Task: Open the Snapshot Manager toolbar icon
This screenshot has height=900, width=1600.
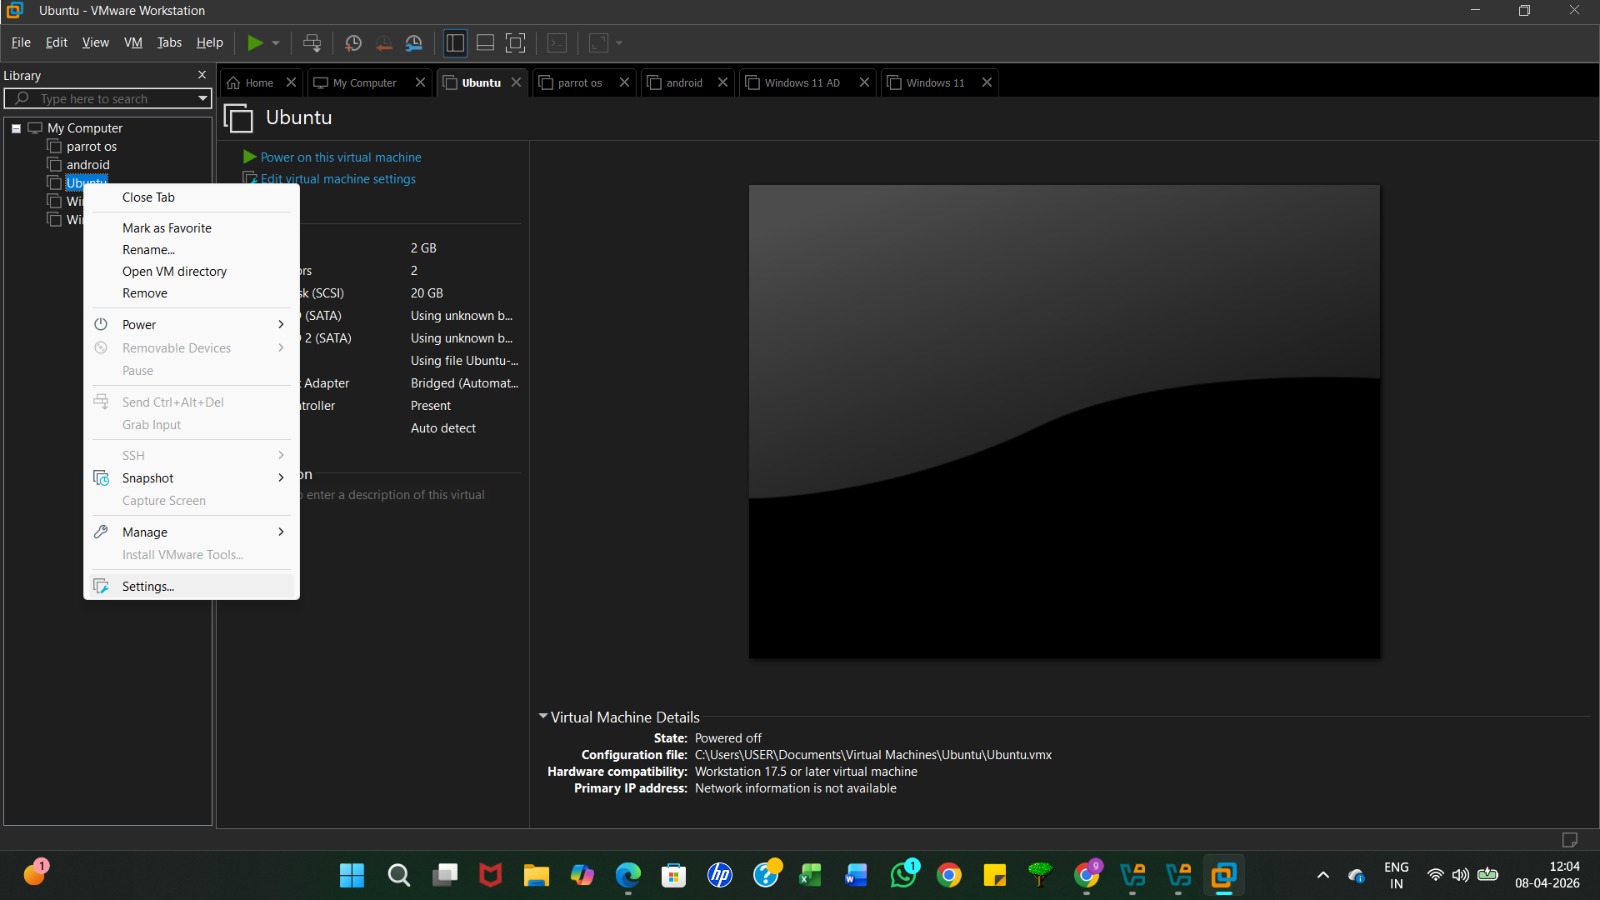Action: 414,43
